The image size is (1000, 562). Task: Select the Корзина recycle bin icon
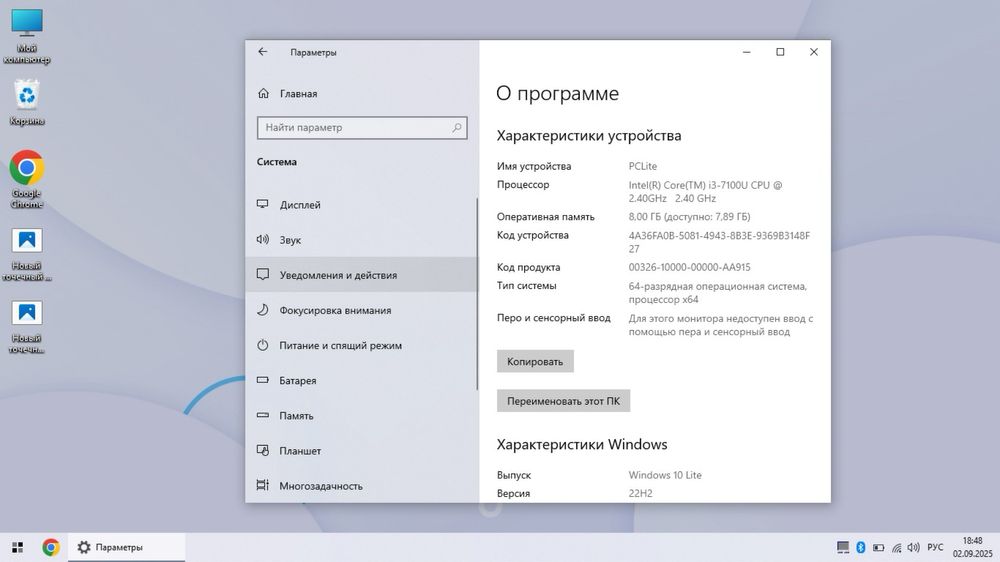tap(27, 102)
